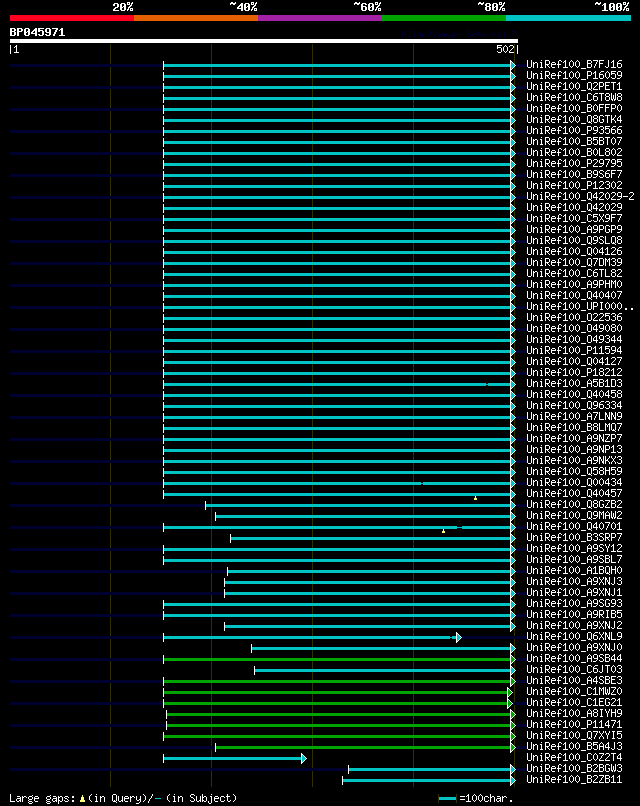
Task: Click the arrowhead ending the UniRef100_C1EG21 alignment
Action: 510,704
